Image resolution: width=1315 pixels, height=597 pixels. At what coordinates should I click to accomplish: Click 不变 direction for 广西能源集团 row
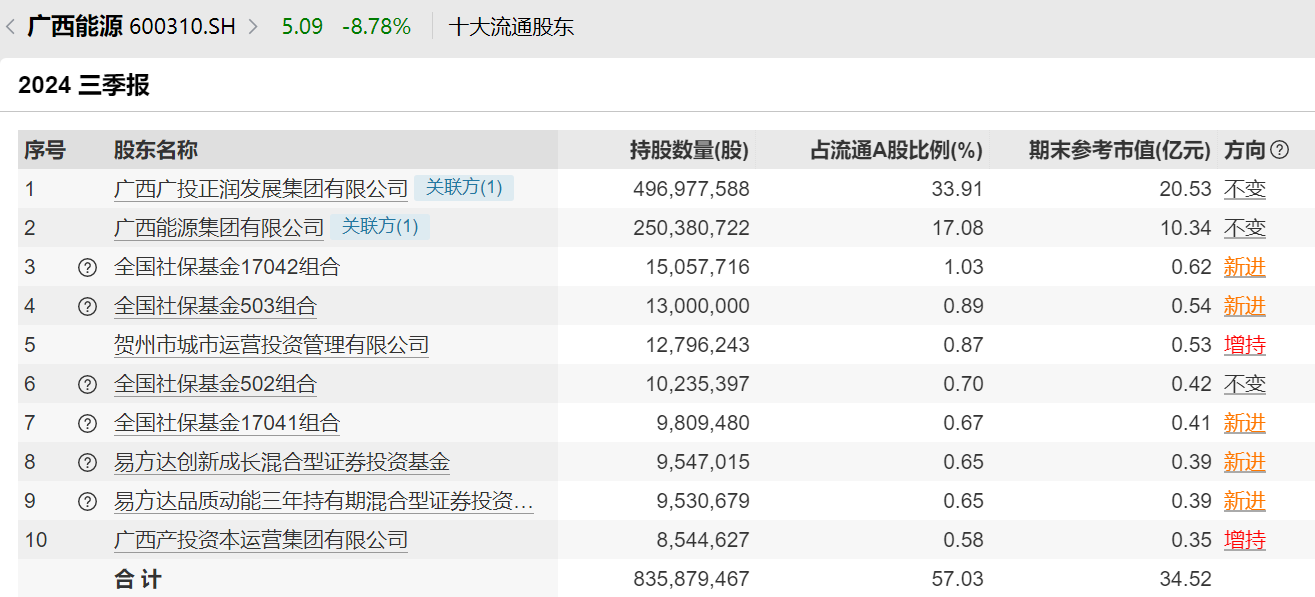tap(1245, 228)
